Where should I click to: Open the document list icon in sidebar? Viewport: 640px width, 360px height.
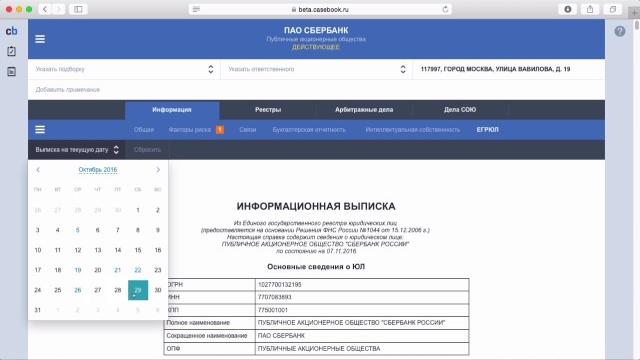click(11, 71)
